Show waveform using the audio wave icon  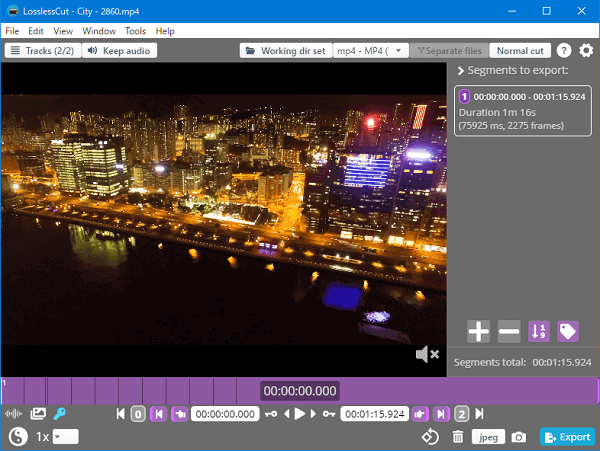click(x=14, y=414)
